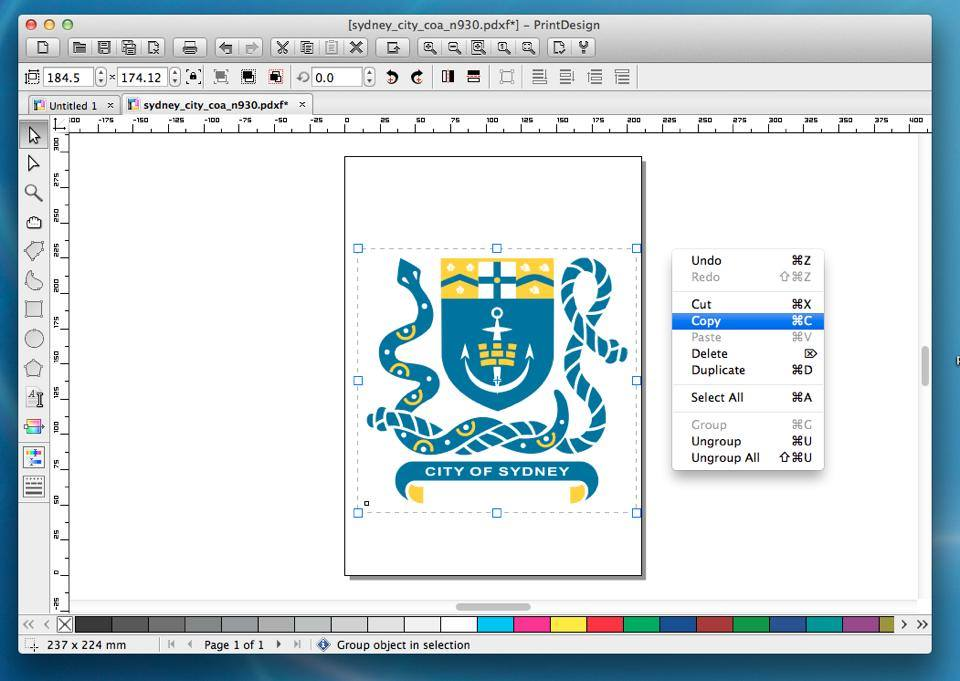This screenshot has width=960, height=681.
Task: Click the rotation angle field showing 0.0
Action: pos(337,77)
